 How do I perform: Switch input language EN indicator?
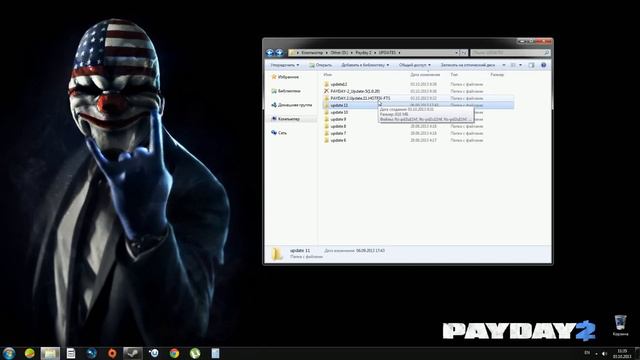click(587, 353)
